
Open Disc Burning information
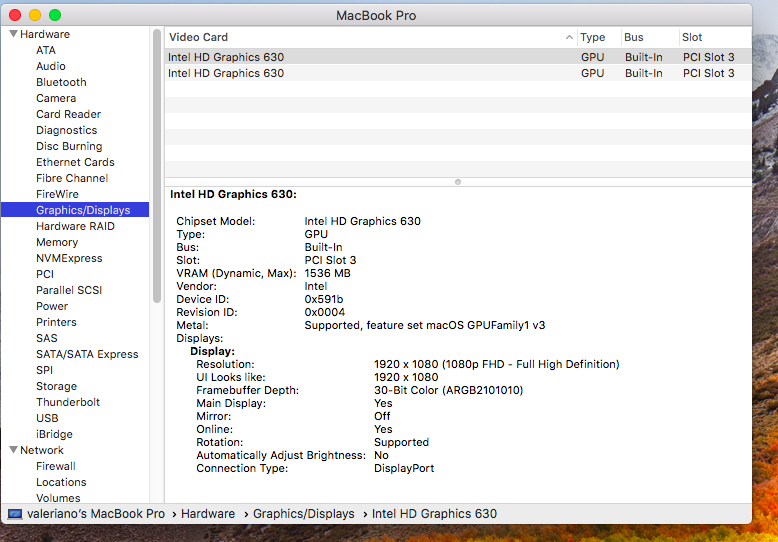69,146
